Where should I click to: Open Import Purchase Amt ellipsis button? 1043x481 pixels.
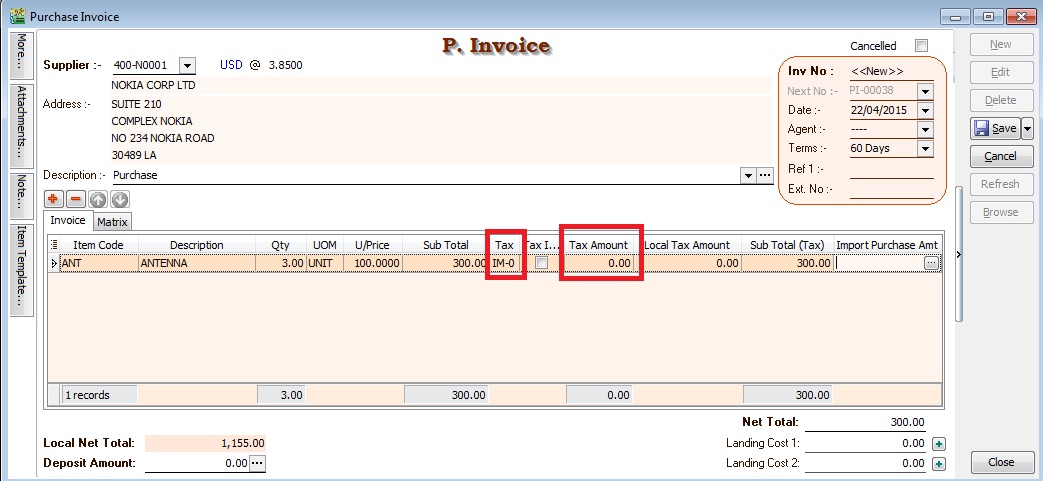pos(931,263)
